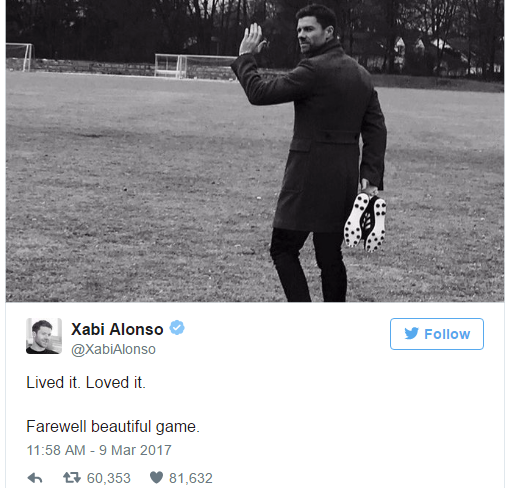Open the black-and-white tweet photo

click(255, 151)
